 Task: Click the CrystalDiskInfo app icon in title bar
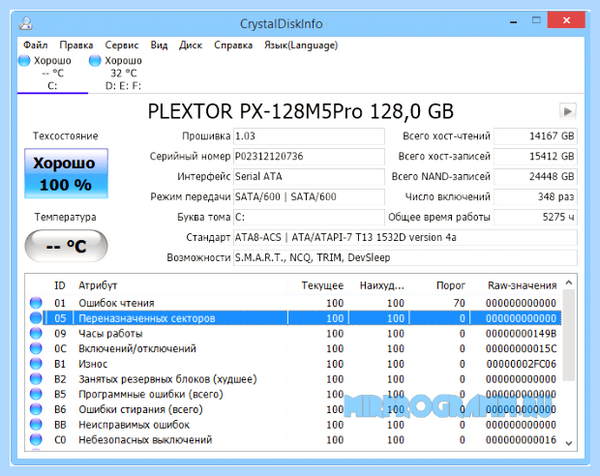coord(26,23)
